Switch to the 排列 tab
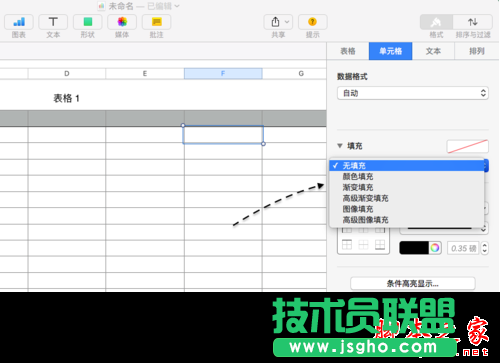500x363 pixels. pos(477,51)
